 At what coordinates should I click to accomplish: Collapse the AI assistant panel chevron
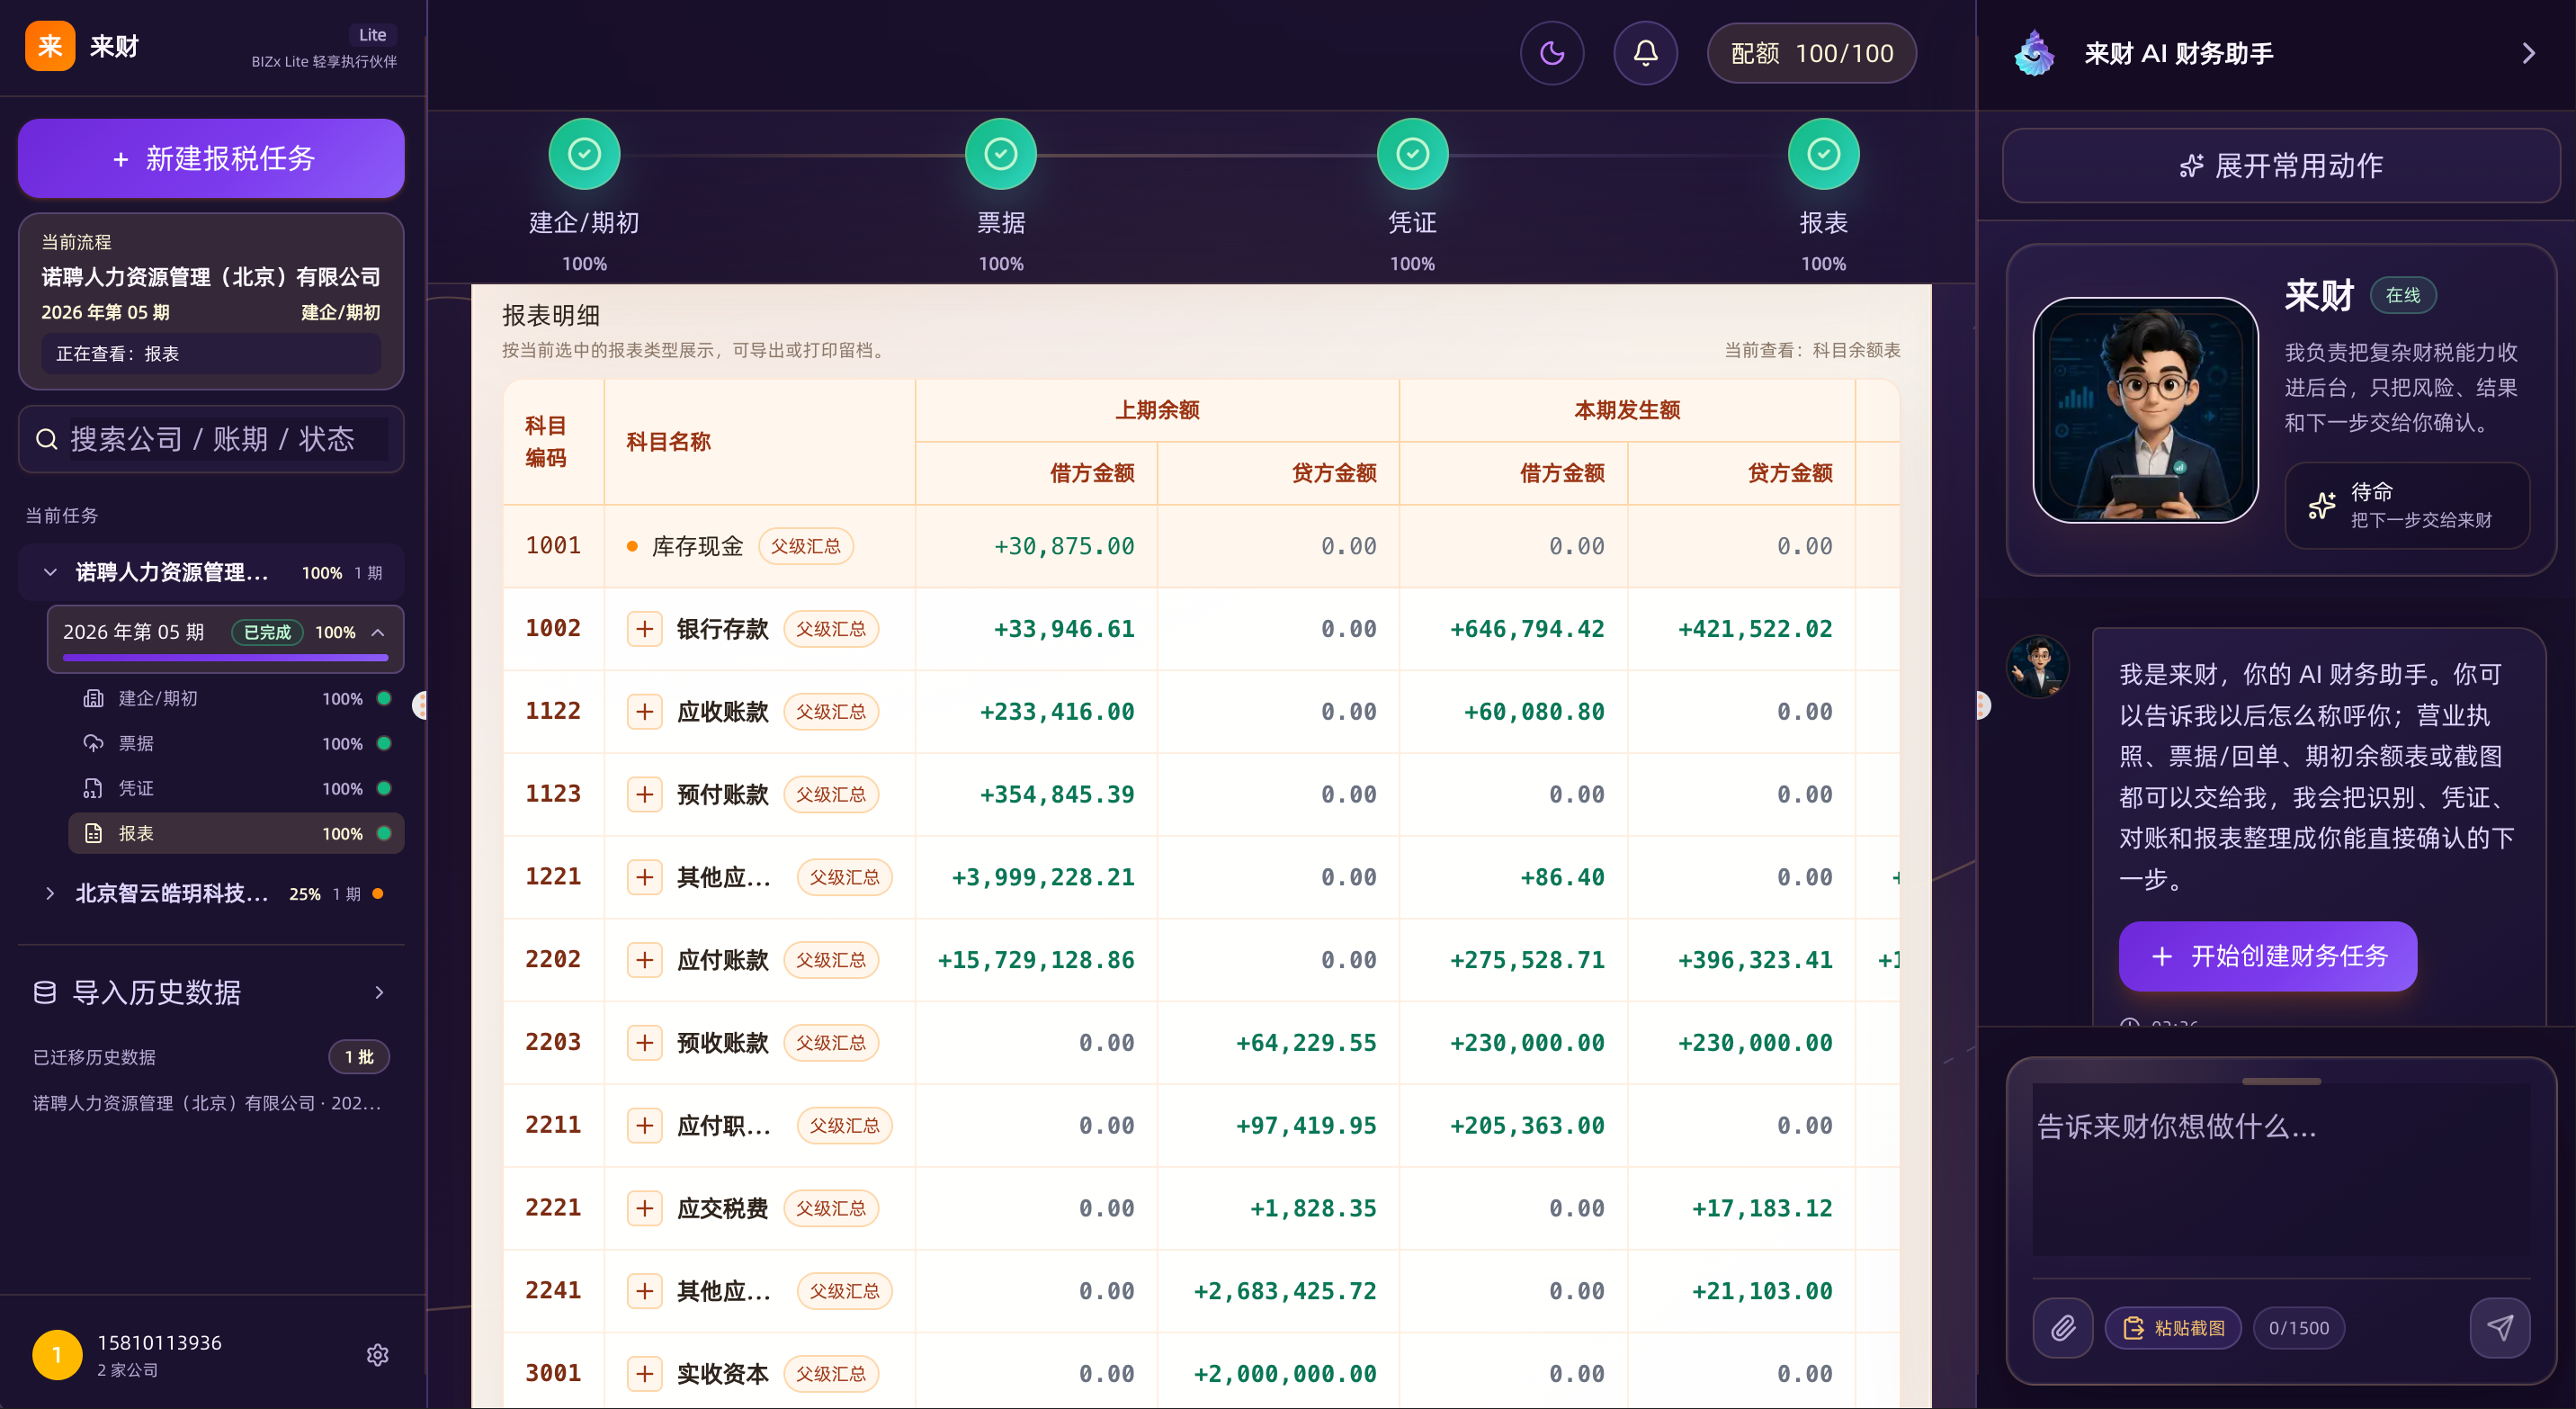[x=2528, y=53]
